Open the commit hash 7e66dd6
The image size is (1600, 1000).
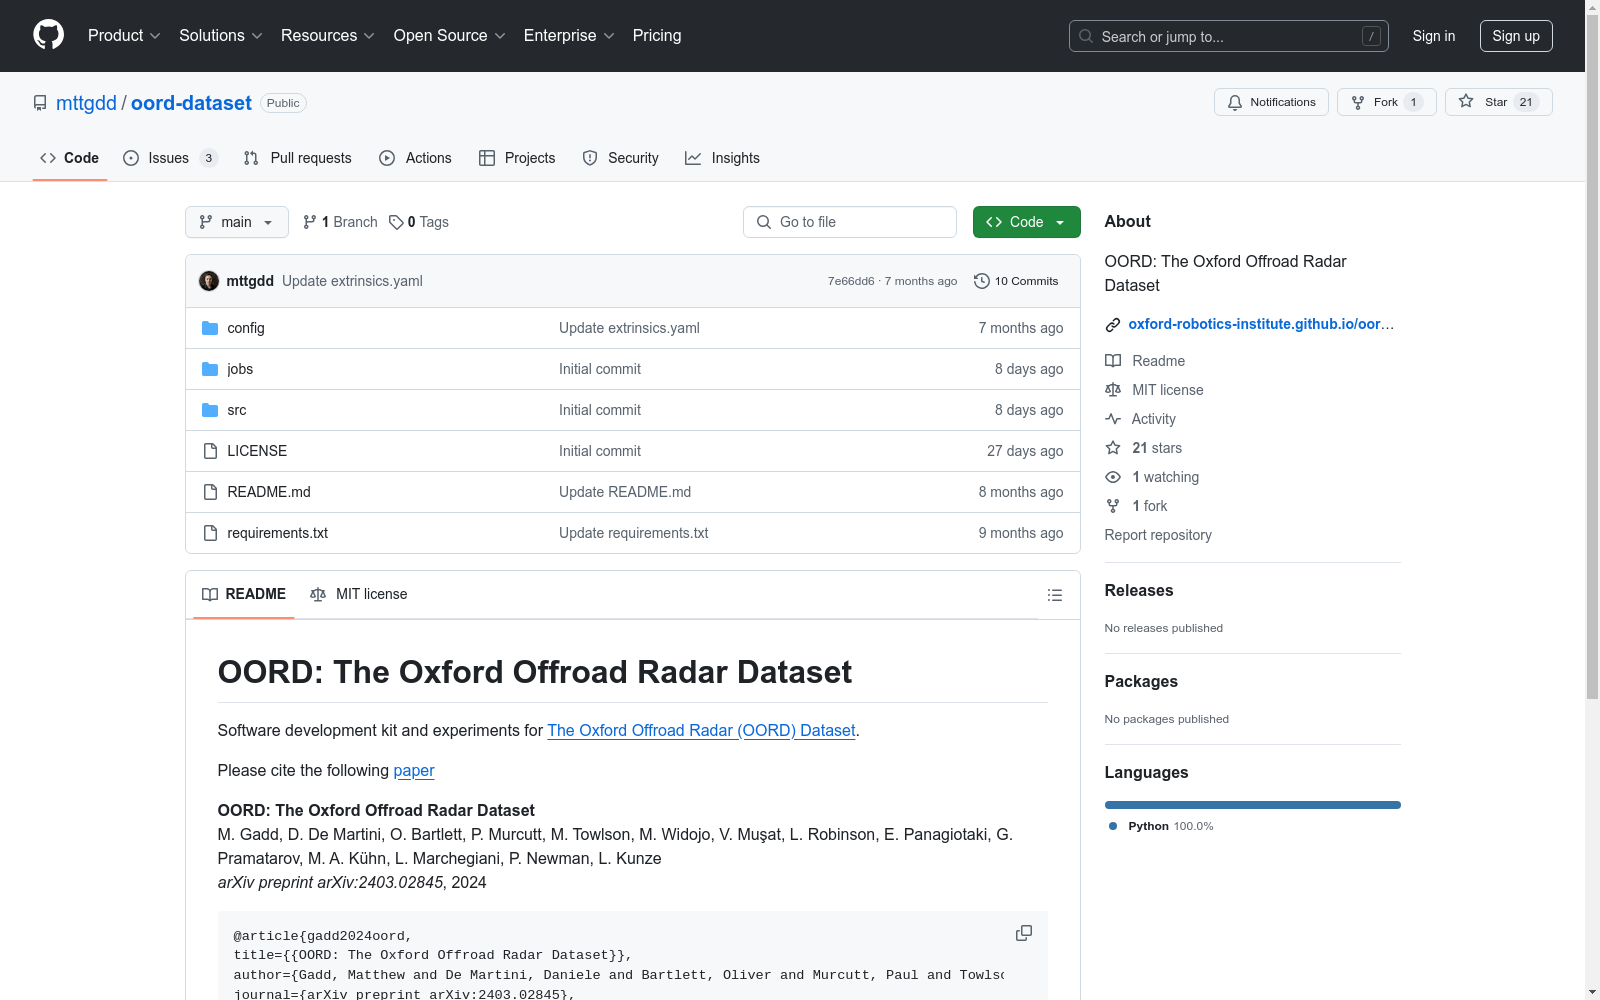pyautogui.click(x=851, y=281)
